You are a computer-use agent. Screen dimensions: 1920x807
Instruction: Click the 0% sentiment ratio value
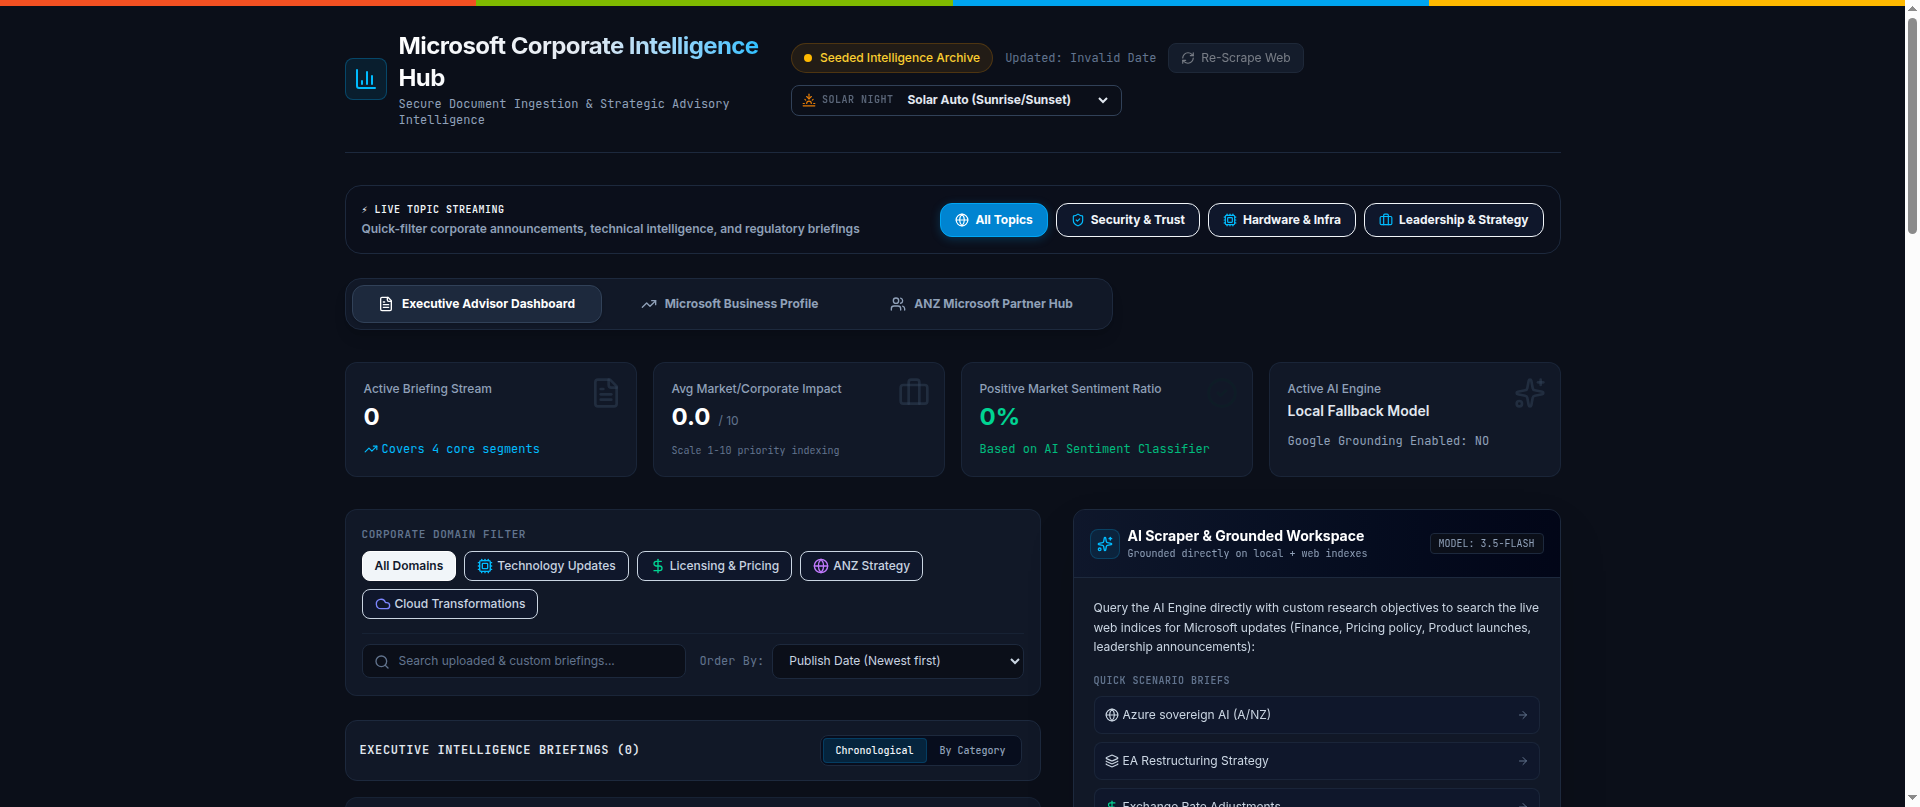pyautogui.click(x=999, y=417)
